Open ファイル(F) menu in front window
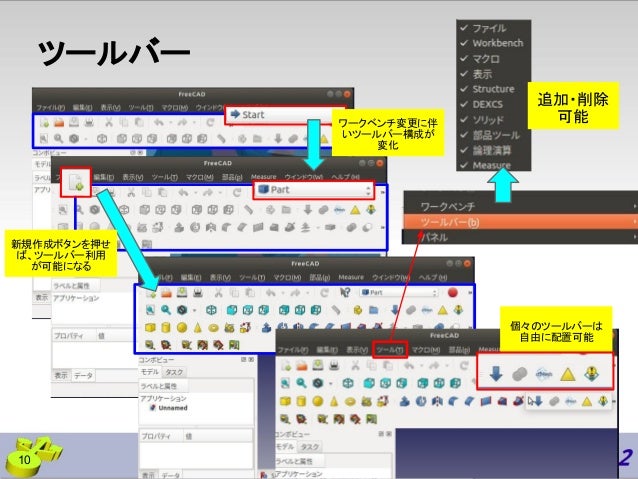This screenshot has height=479, width=638. (x=293, y=350)
